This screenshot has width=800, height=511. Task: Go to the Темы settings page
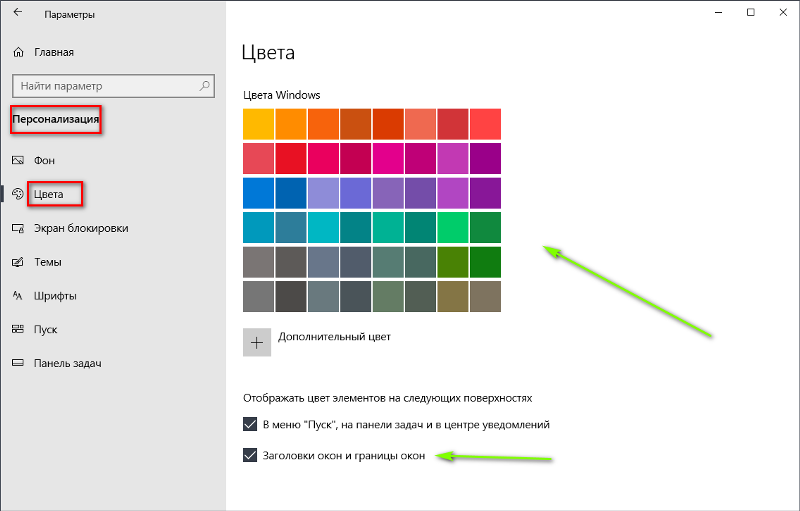pyautogui.click(x=47, y=262)
